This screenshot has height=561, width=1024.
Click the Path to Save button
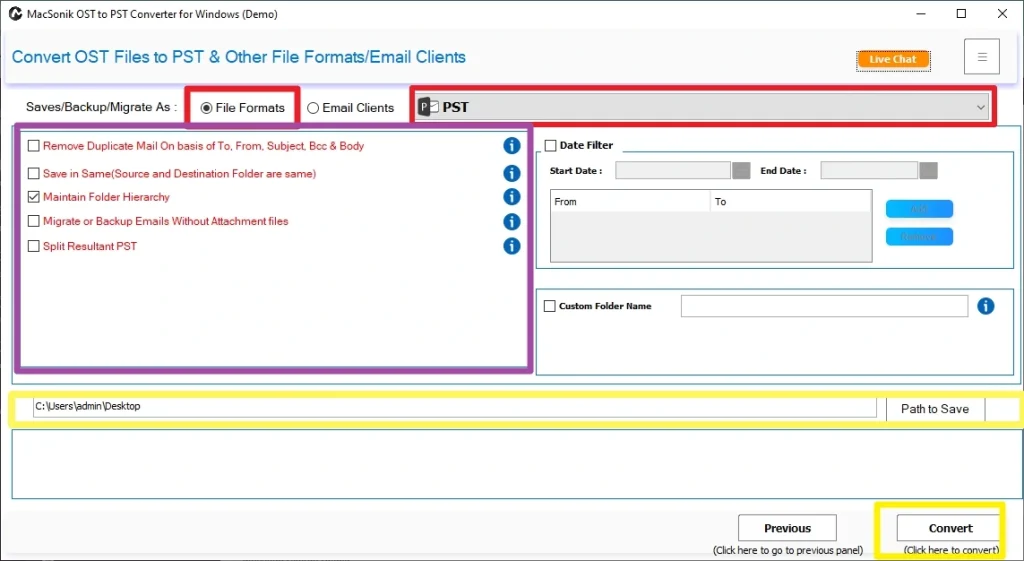click(x=934, y=408)
